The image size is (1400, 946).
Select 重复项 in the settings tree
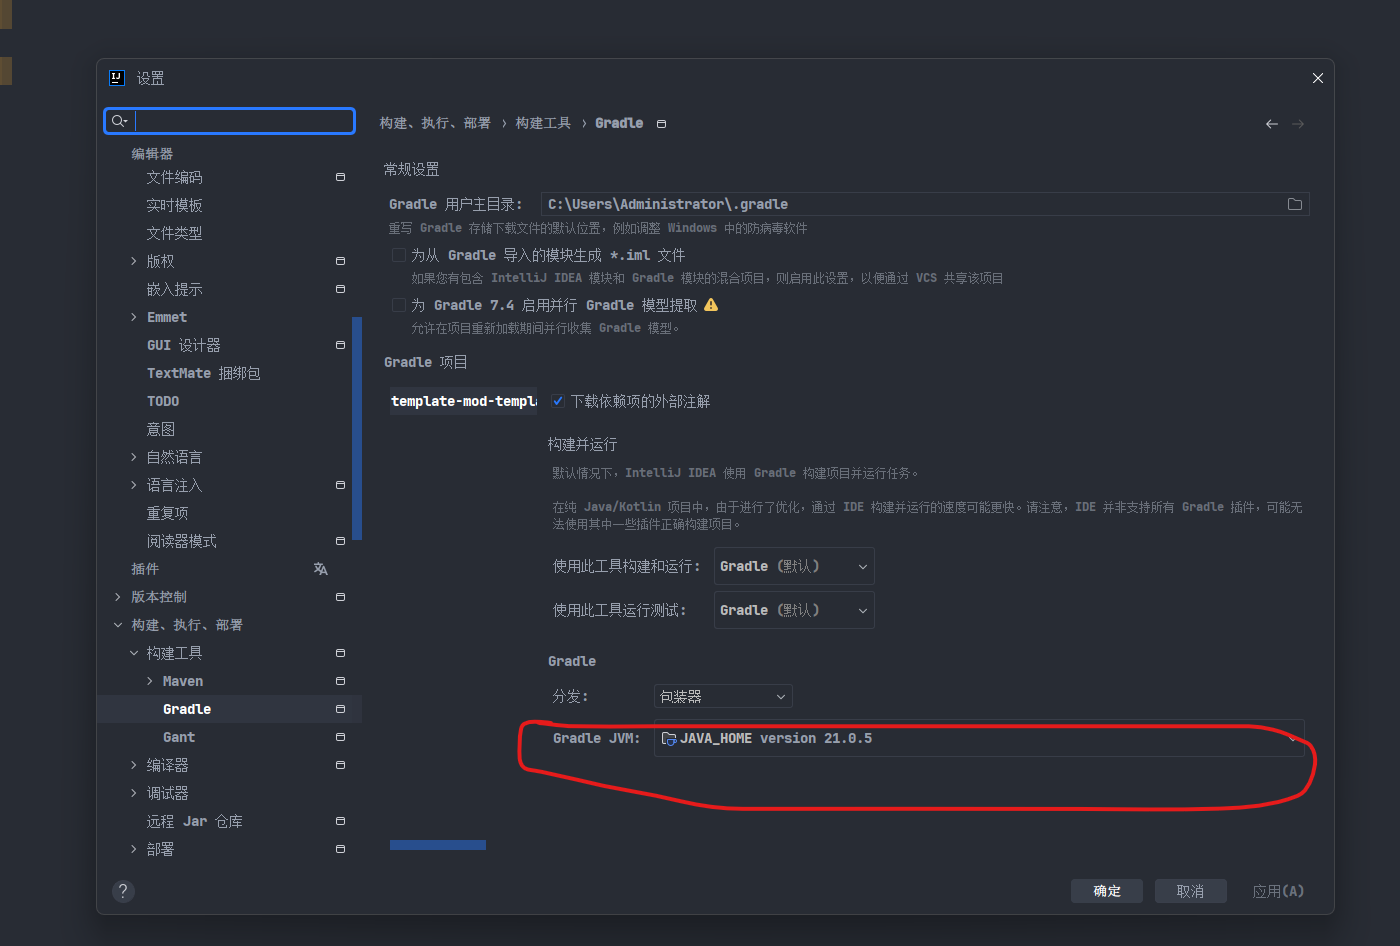[167, 513]
